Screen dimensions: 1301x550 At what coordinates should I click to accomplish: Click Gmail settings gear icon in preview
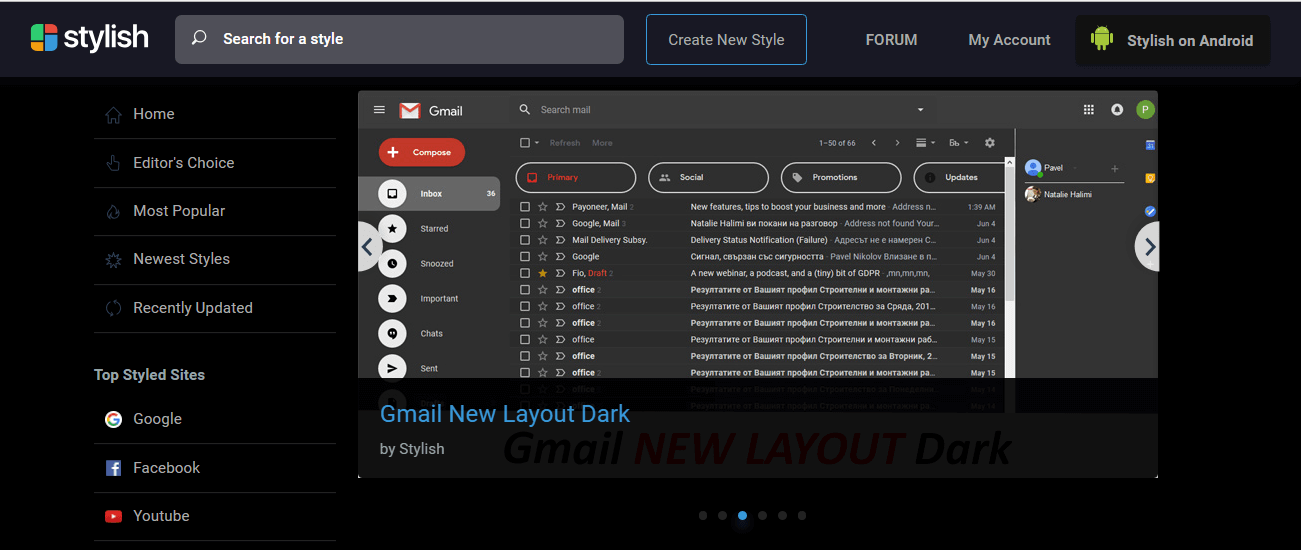(990, 143)
